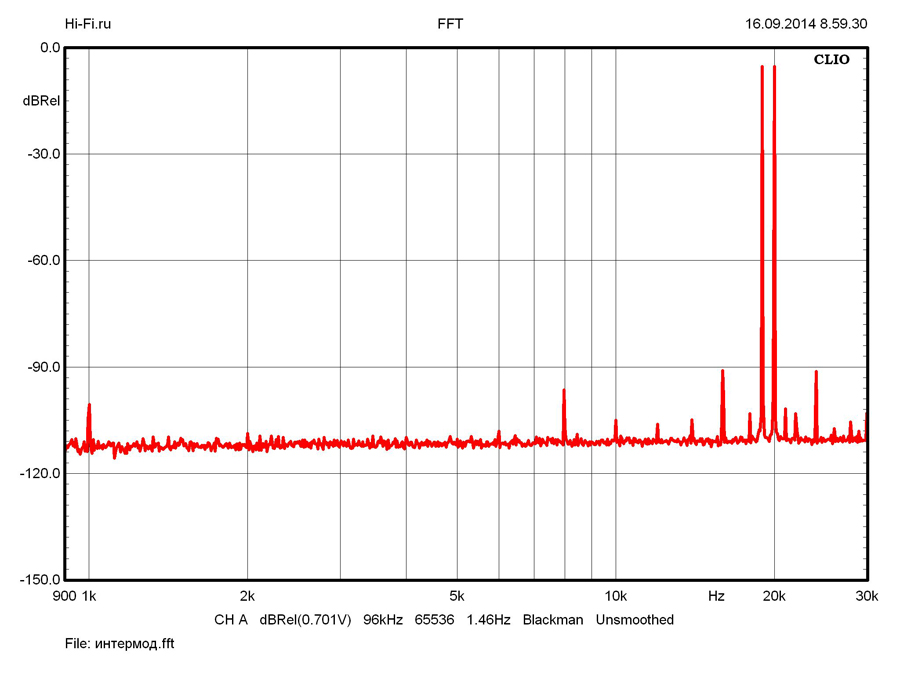900x675 pixels.
Task: Select the -30.0 y-axis tick label
Action: [x=43, y=154]
